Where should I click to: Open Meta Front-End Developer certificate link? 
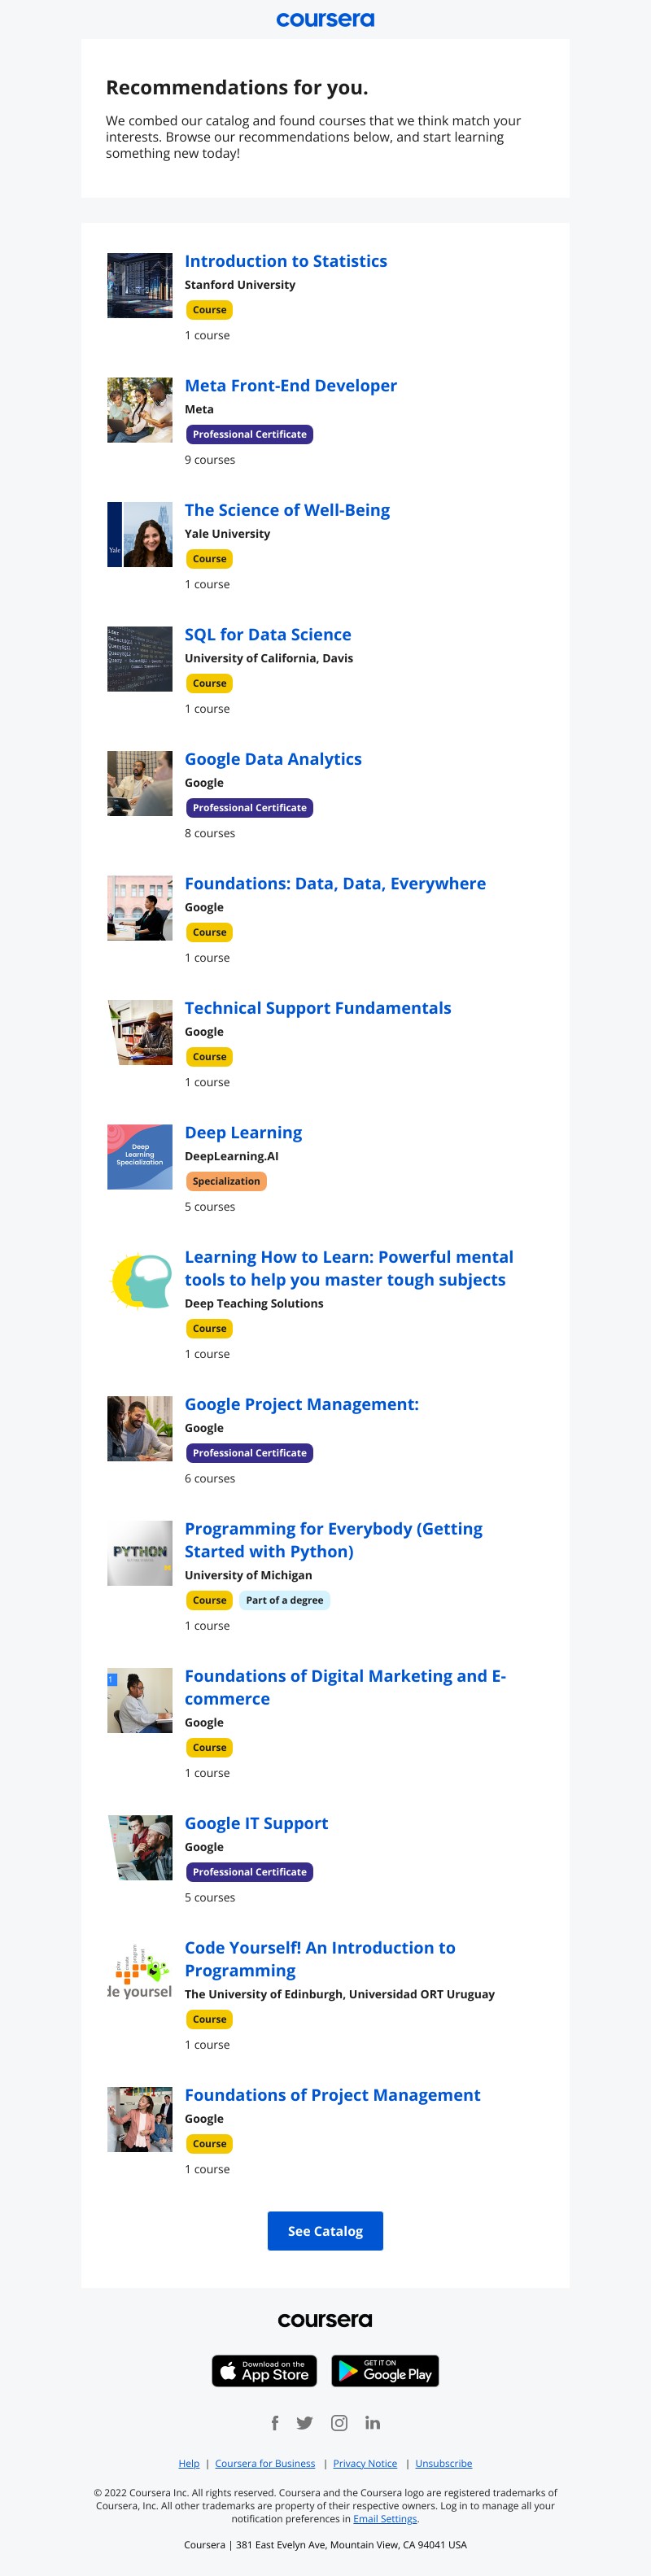[291, 385]
